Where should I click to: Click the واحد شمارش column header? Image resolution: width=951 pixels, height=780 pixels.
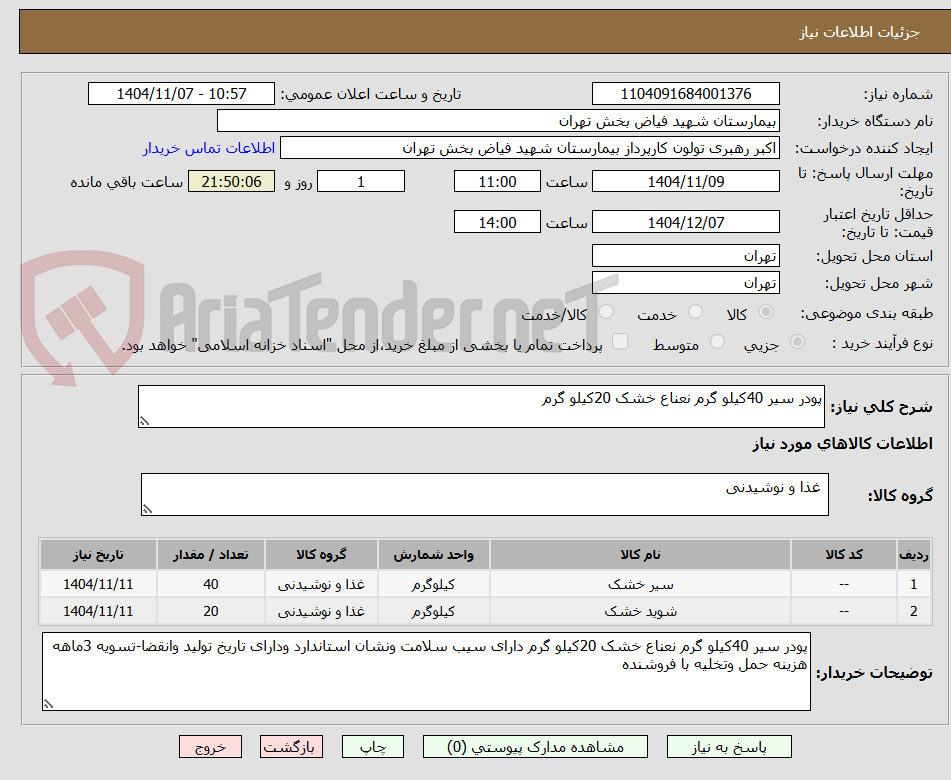[433, 554]
